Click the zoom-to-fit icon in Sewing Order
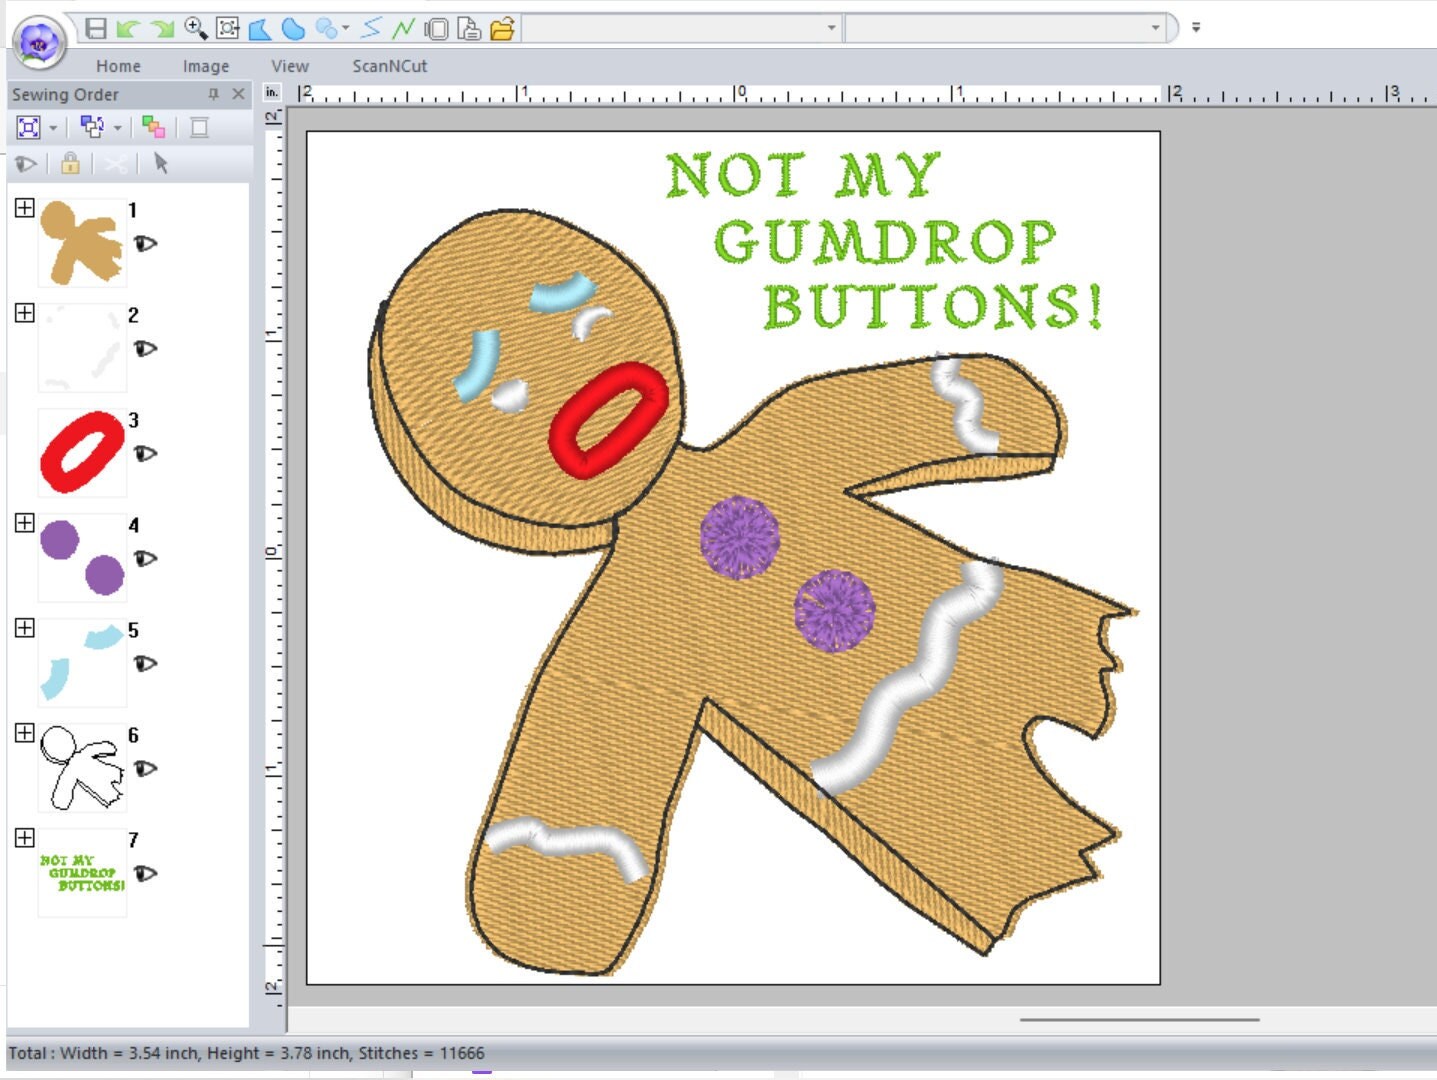This screenshot has width=1437, height=1080. coord(29,128)
